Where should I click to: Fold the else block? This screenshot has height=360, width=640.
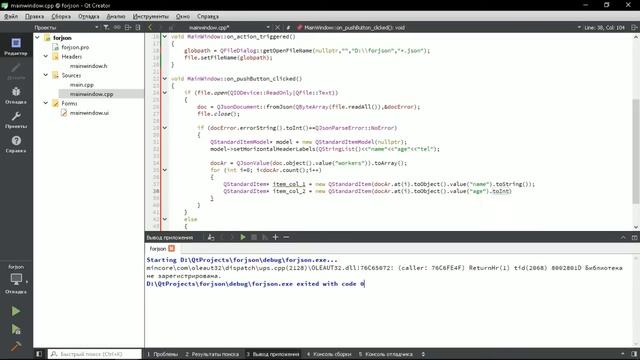(x=165, y=219)
